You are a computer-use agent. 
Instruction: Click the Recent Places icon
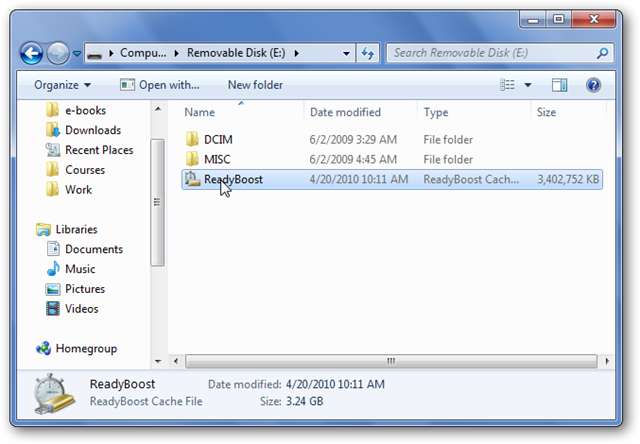pos(53,150)
